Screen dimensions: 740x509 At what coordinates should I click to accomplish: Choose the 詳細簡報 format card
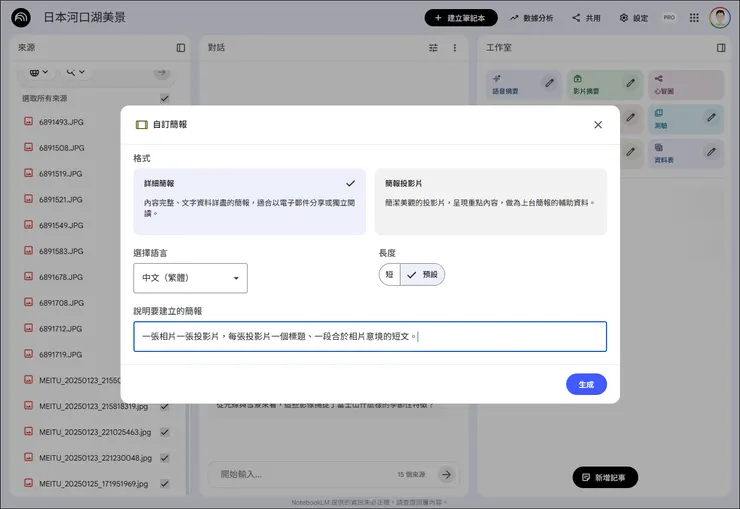pyautogui.click(x=250, y=201)
